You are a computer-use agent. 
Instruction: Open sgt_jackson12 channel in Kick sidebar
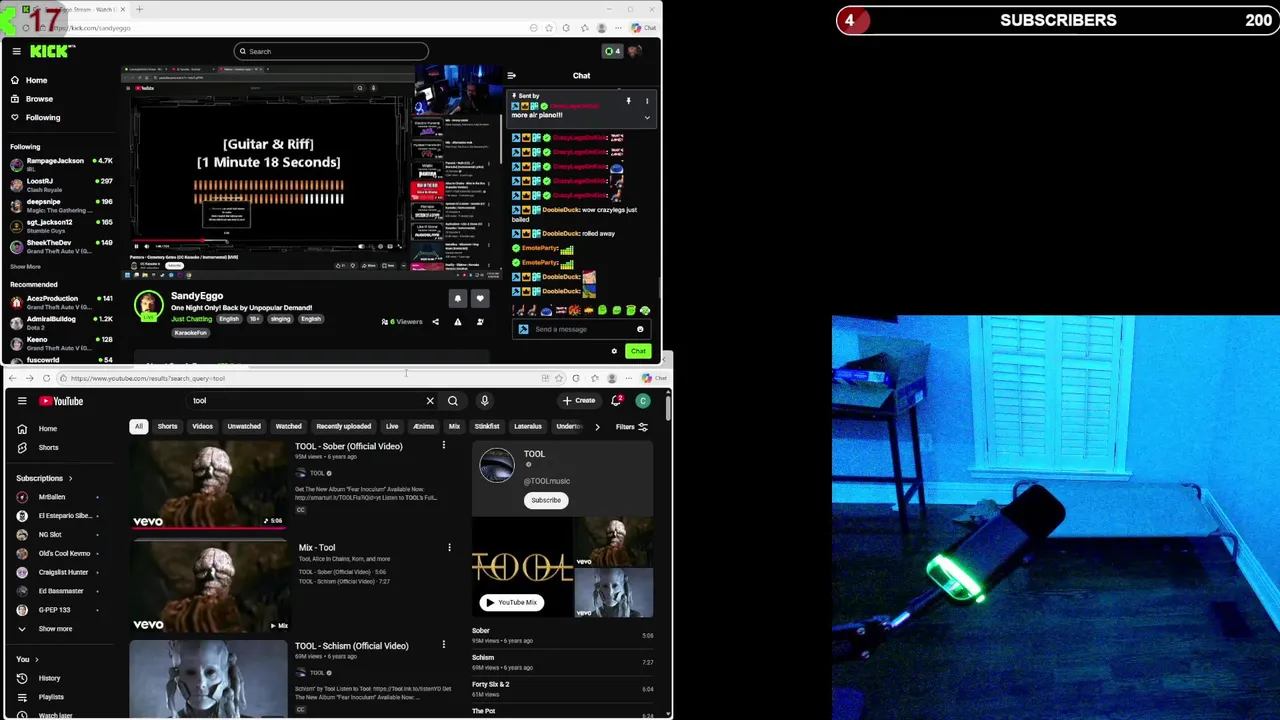point(62,226)
